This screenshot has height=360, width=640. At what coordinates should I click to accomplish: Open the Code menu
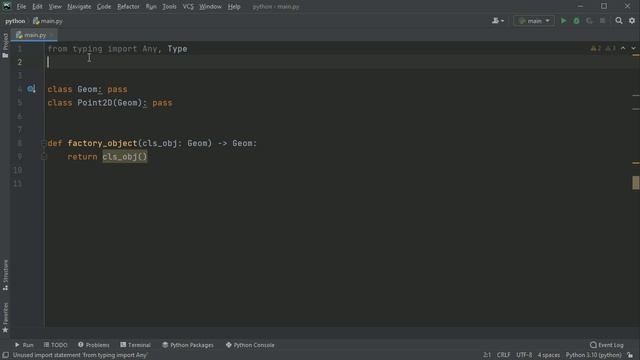pyautogui.click(x=104, y=7)
